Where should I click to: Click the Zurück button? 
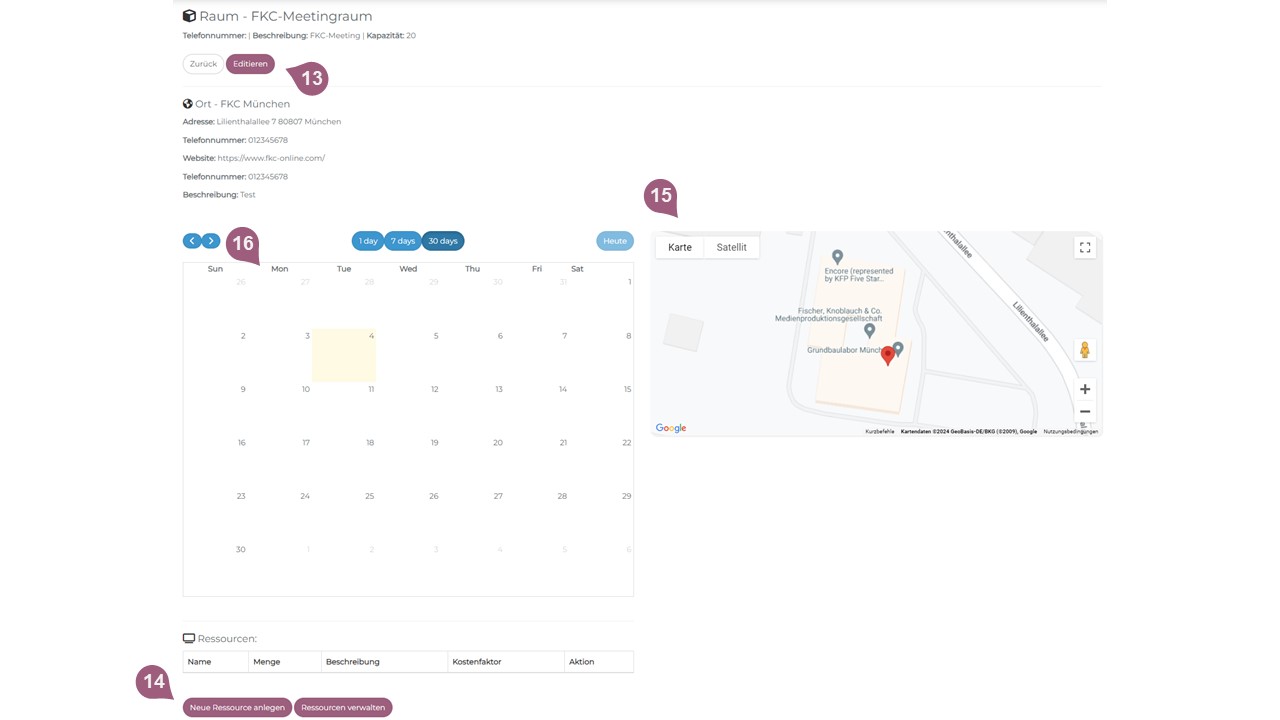coord(203,64)
